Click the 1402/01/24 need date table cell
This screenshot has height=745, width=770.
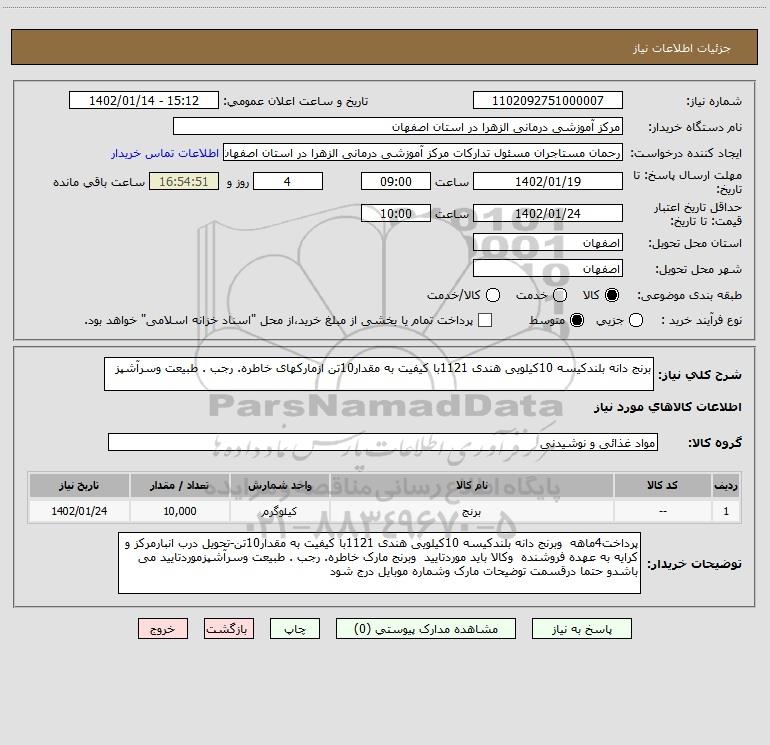click(x=79, y=511)
